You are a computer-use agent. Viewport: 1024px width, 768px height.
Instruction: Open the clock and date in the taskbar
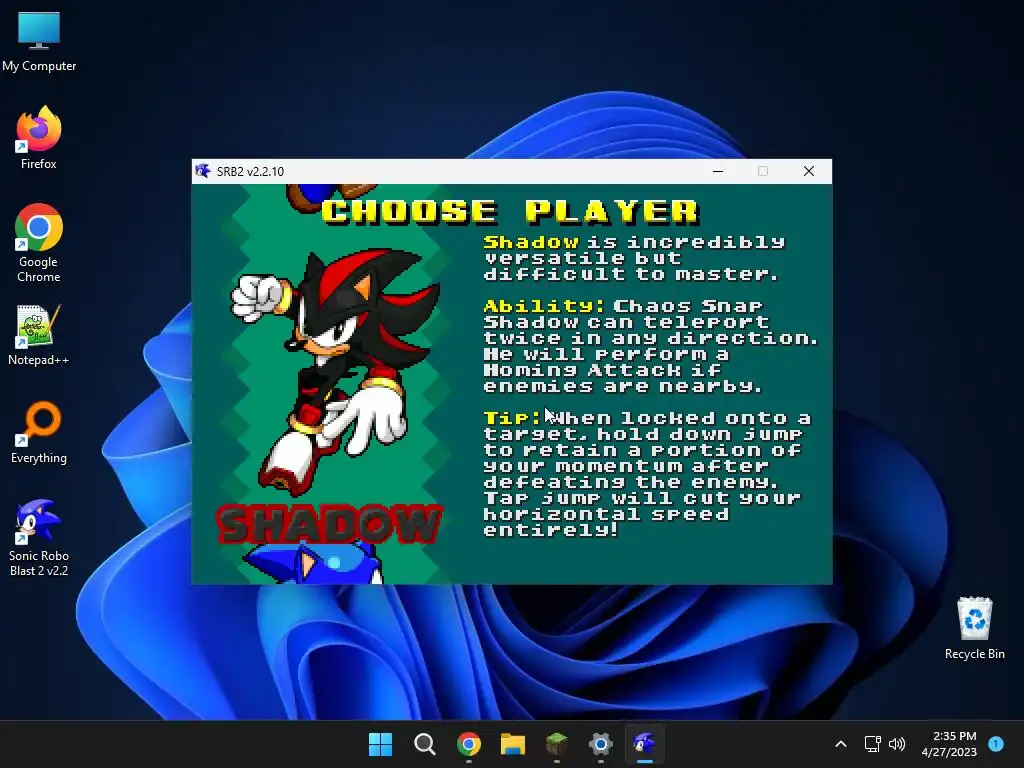point(949,744)
